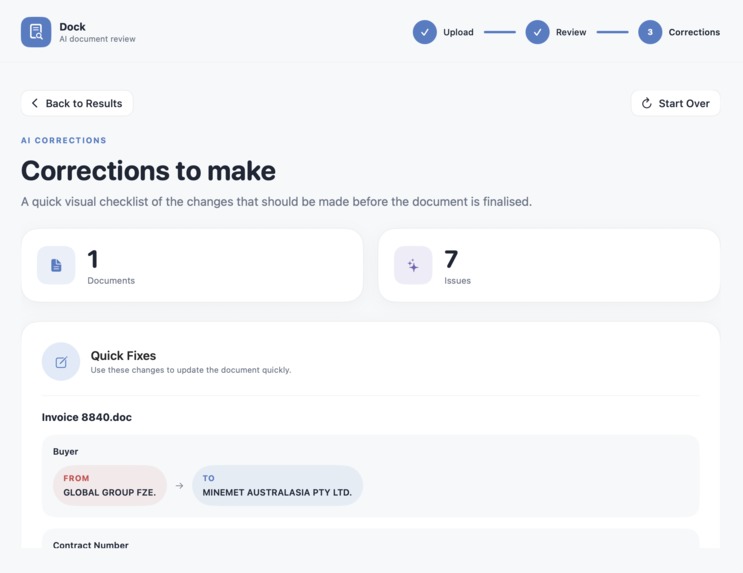Click the quick visual checklist description text
The height and width of the screenshot is (573, 743).
click(276, 201)
